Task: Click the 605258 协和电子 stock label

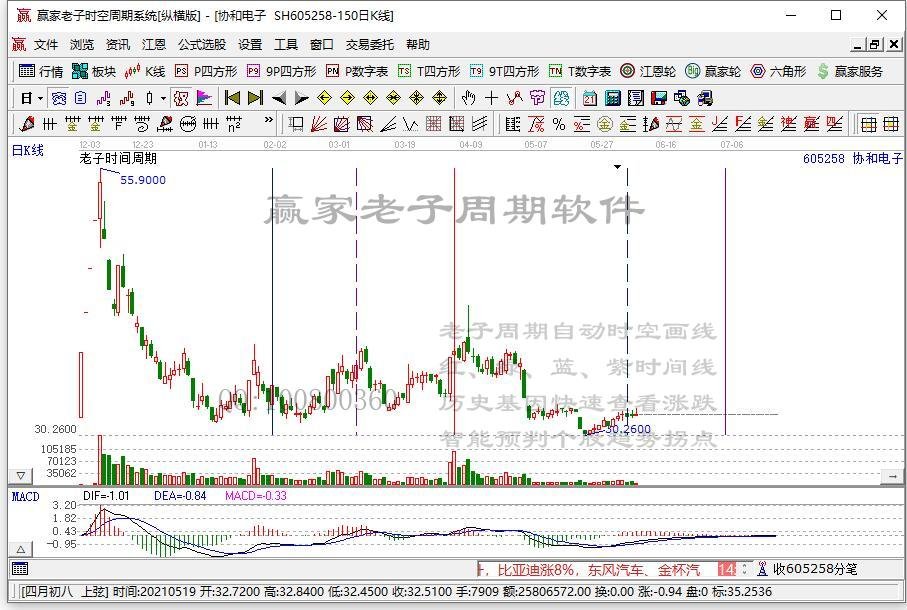Action: pos(853,158)
